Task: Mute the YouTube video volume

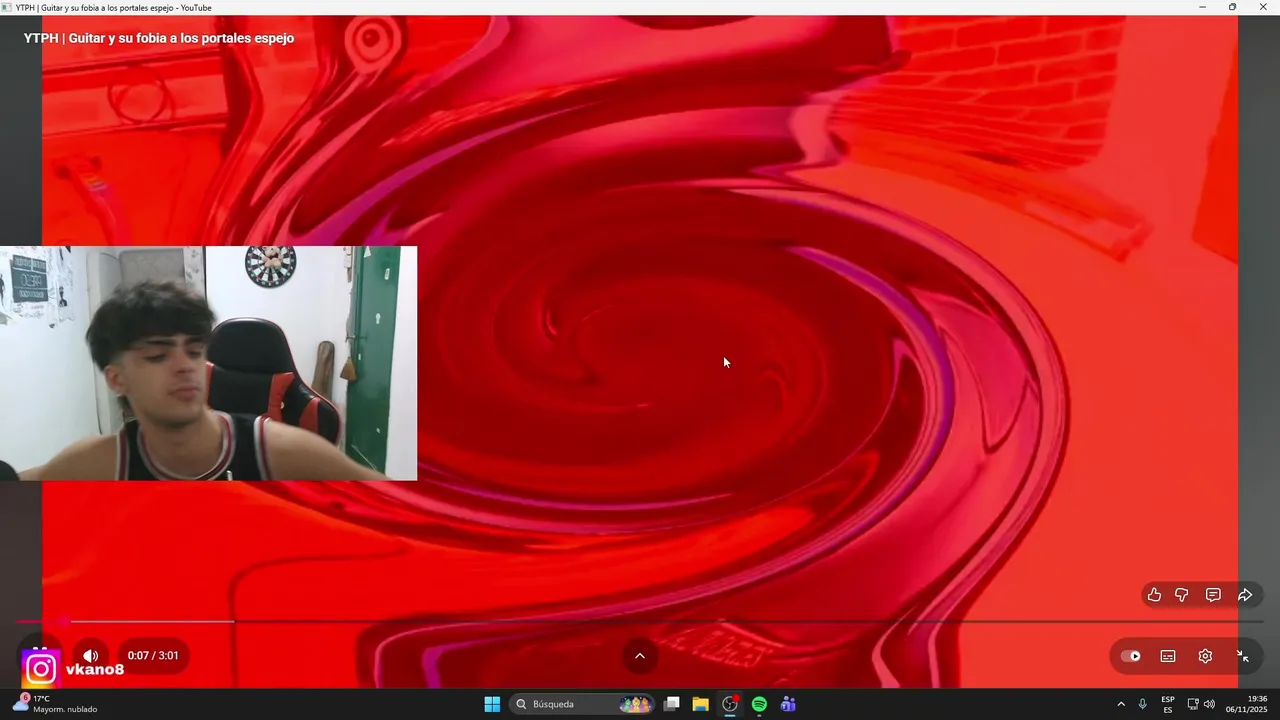Action: click(90, 656)
